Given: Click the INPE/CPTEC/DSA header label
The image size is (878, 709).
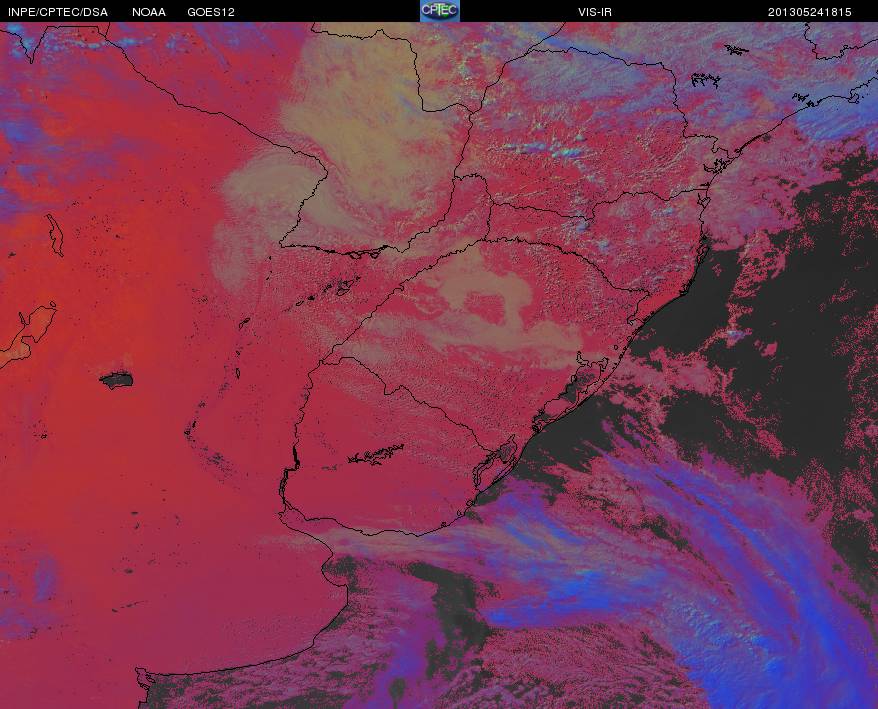Looking at the screenshot, I should pos(58,12).
